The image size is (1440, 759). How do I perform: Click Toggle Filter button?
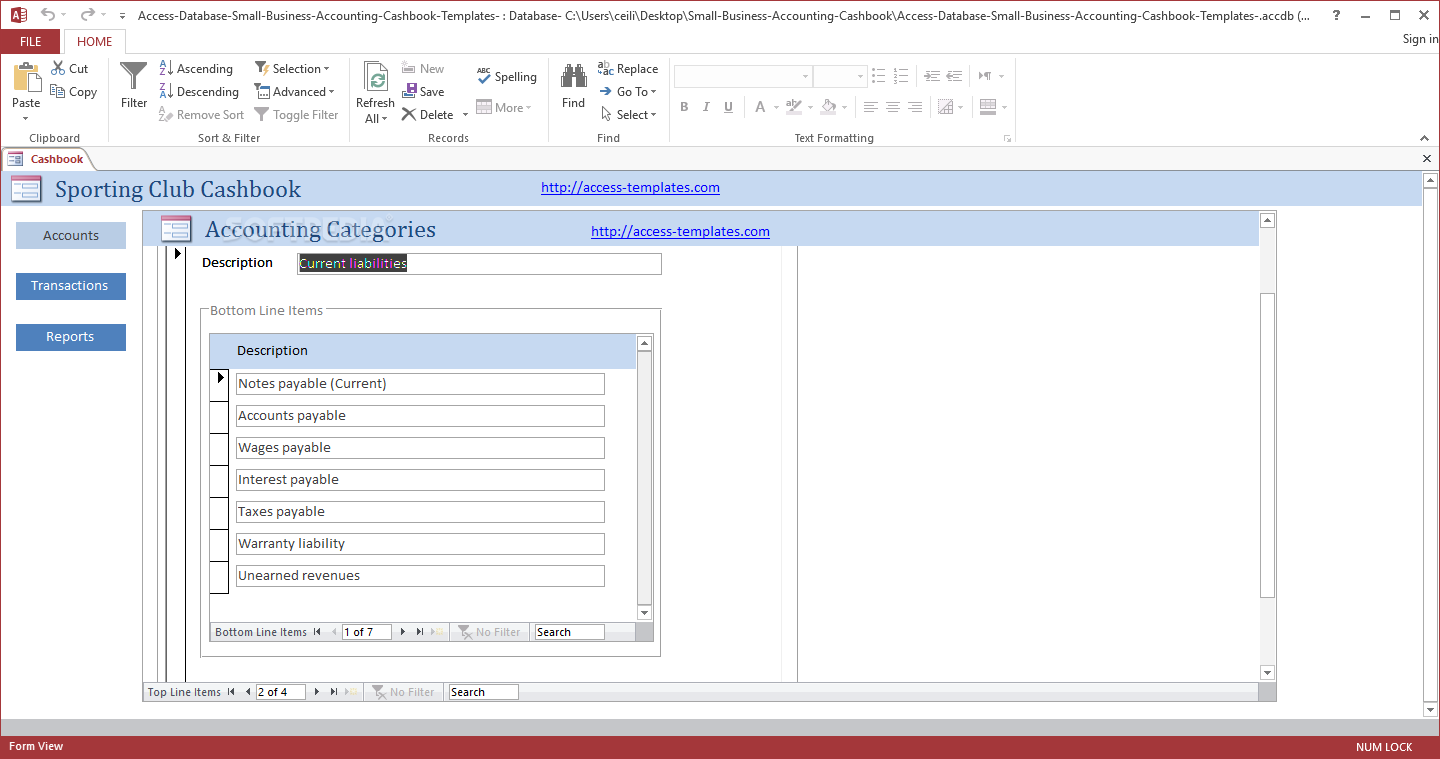[296, 115]
